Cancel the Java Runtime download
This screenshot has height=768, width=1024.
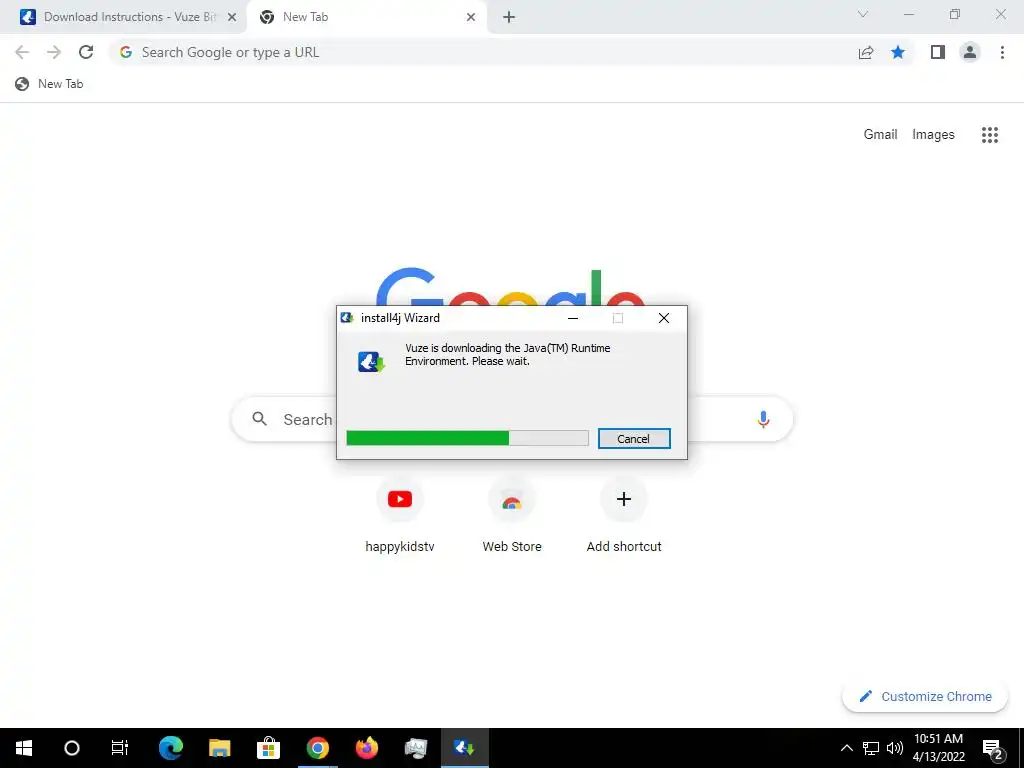(634, 439)
